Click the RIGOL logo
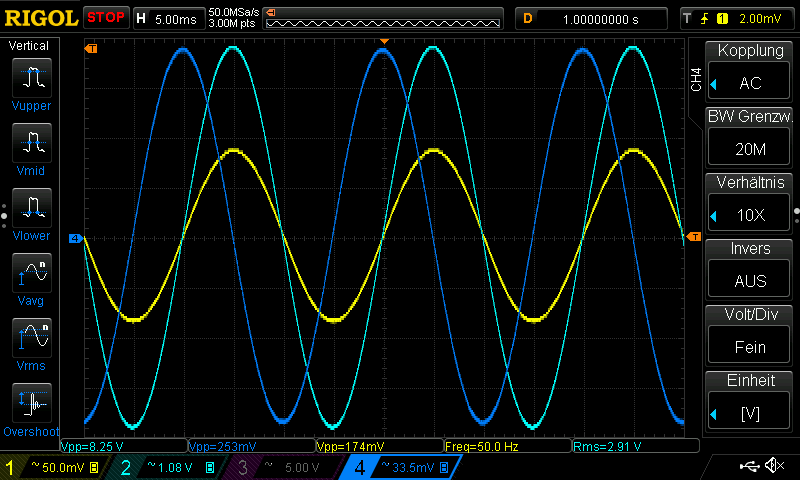This screenshot has width=800, height=480. (41, 18)
